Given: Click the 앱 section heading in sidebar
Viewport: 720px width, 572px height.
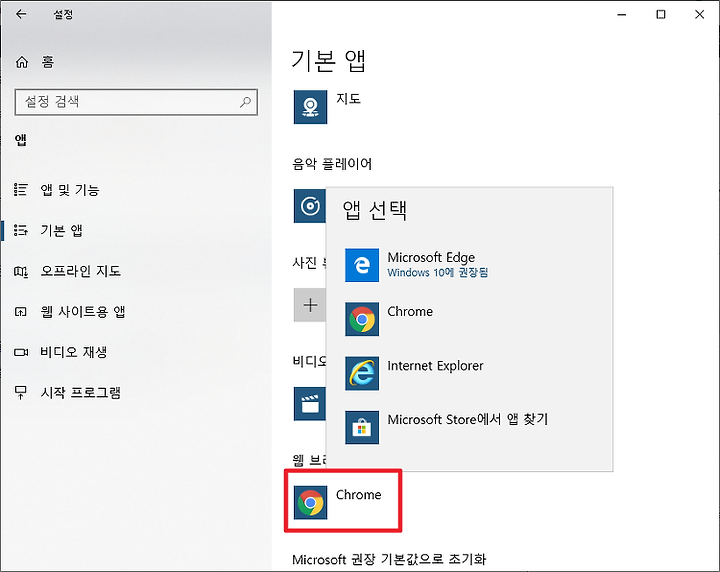Looking at the screenshot, I should coord(21,140).
